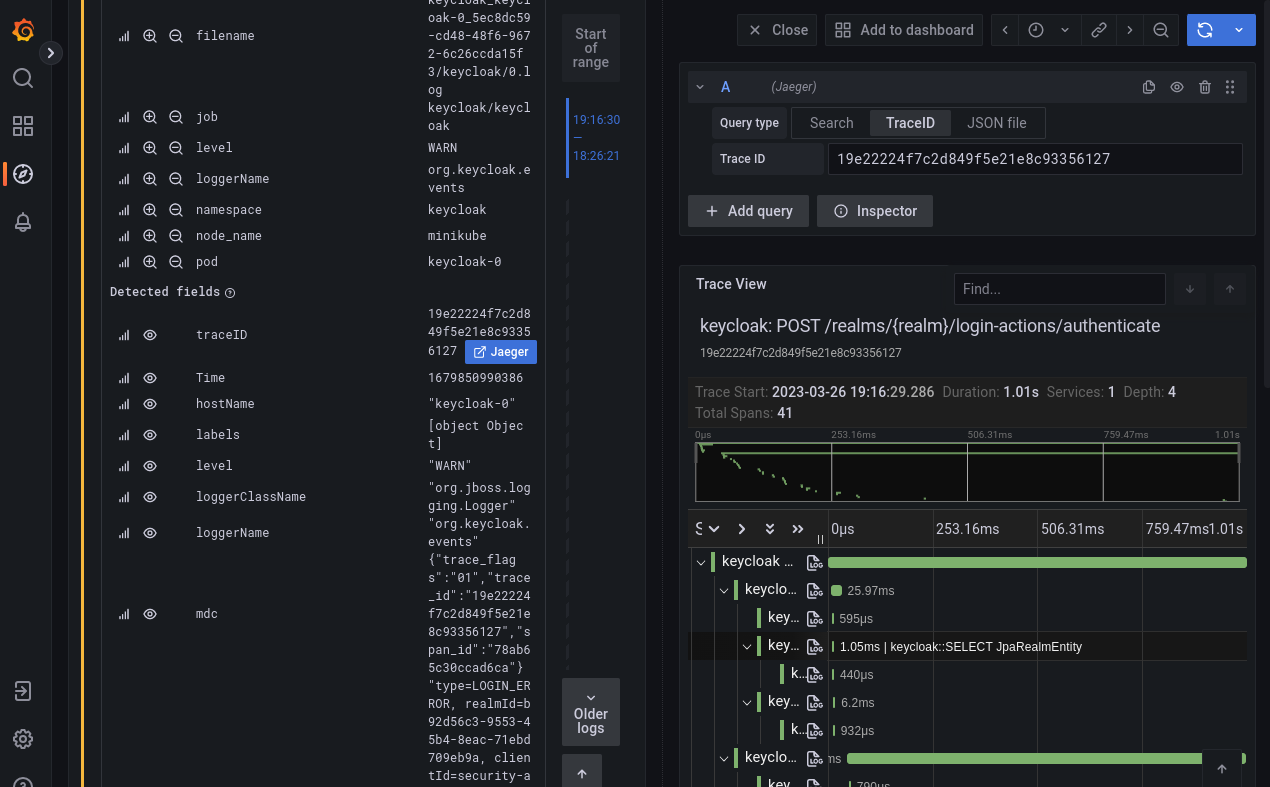Click the Jaeger link button
Image resolution: width=1270 pixels, height=787 pixels.
501,352
